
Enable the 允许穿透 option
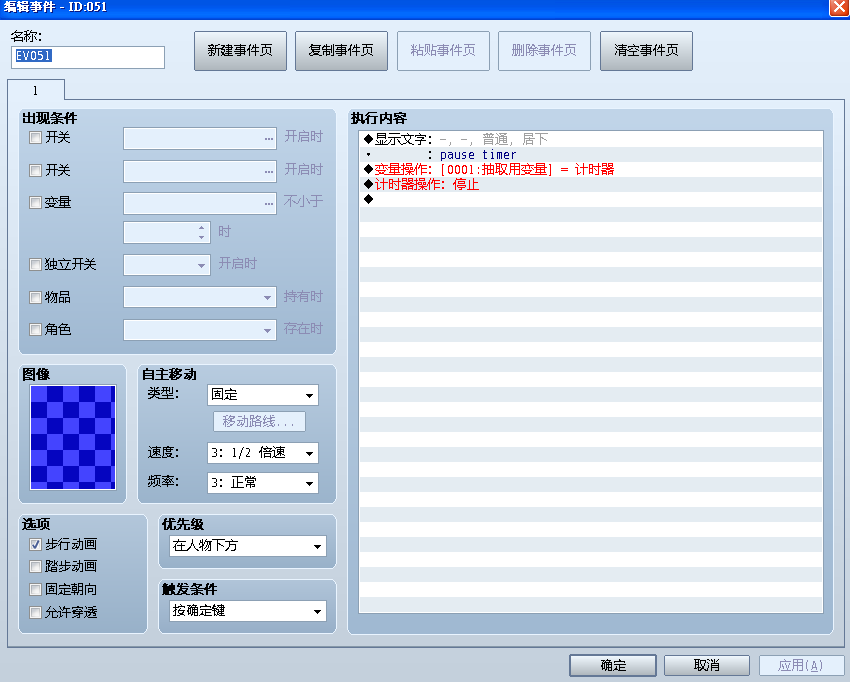tap(35, 613)
